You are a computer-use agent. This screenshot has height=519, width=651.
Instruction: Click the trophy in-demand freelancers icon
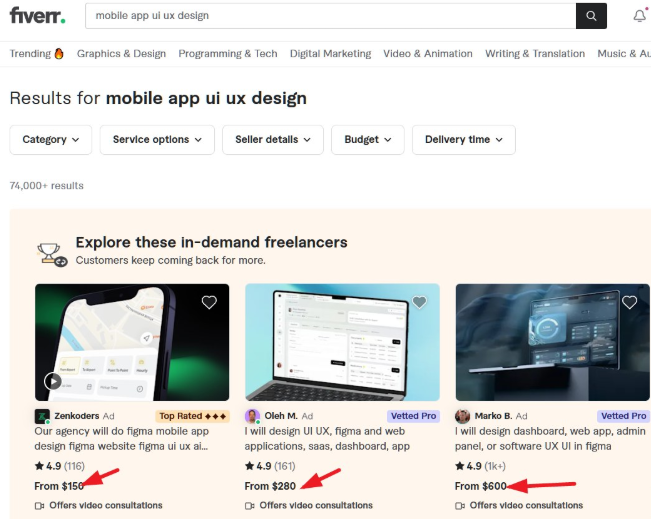tap(51, 255)
